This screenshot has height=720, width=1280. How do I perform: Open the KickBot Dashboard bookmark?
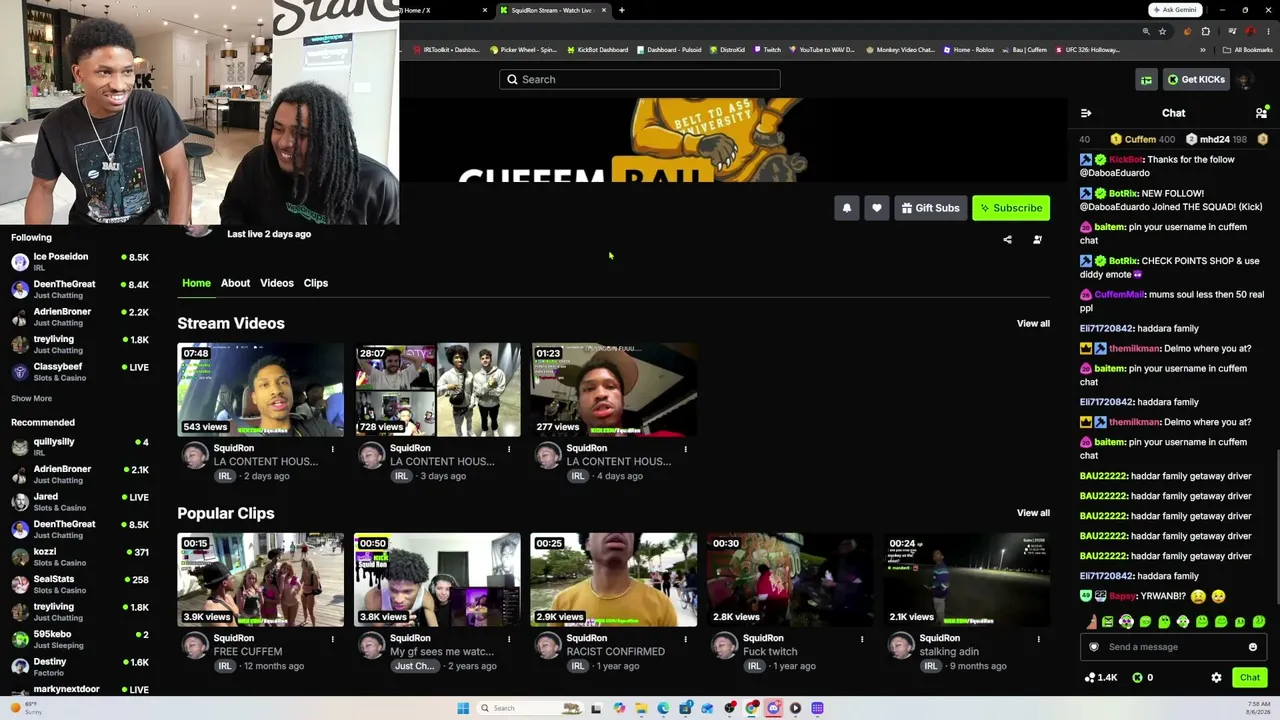(x=598, y=50)
